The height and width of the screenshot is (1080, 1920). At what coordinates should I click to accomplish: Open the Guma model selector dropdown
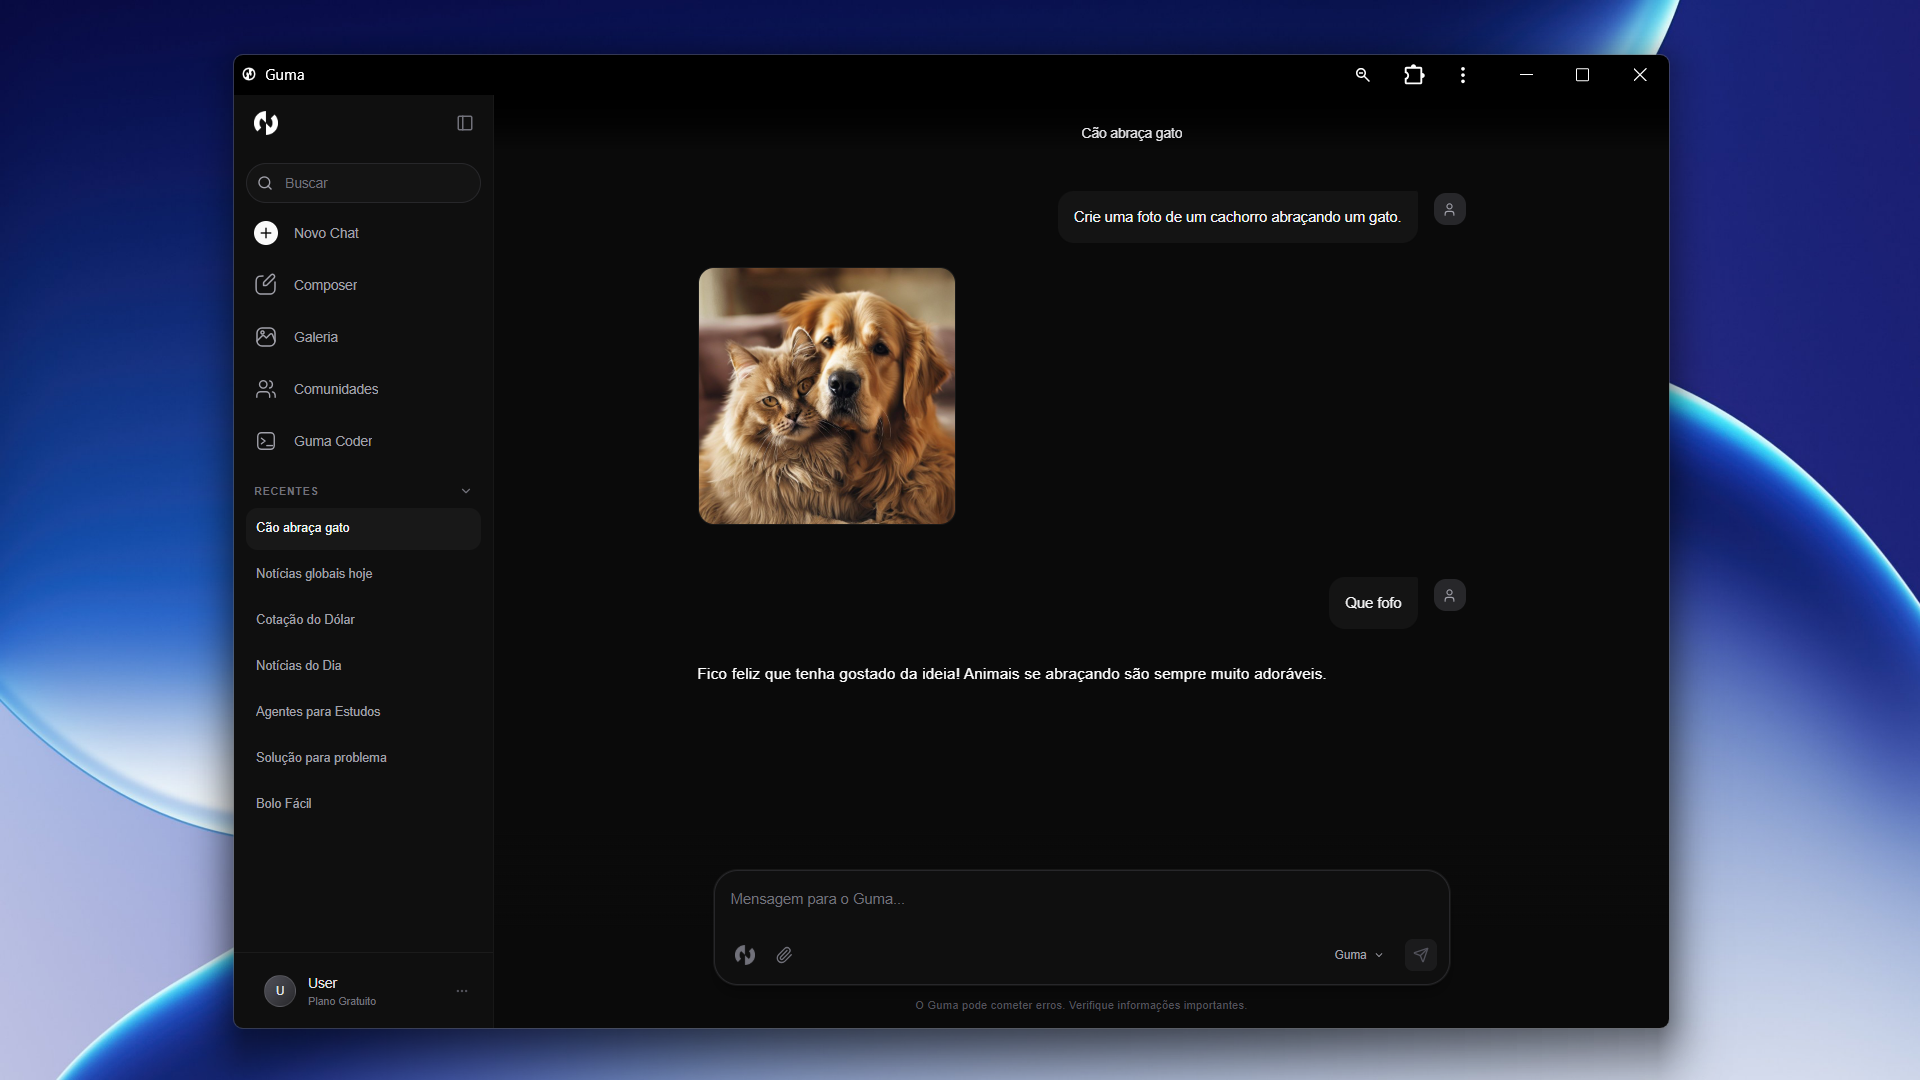pyautogui.click(x=1358, y=955)
